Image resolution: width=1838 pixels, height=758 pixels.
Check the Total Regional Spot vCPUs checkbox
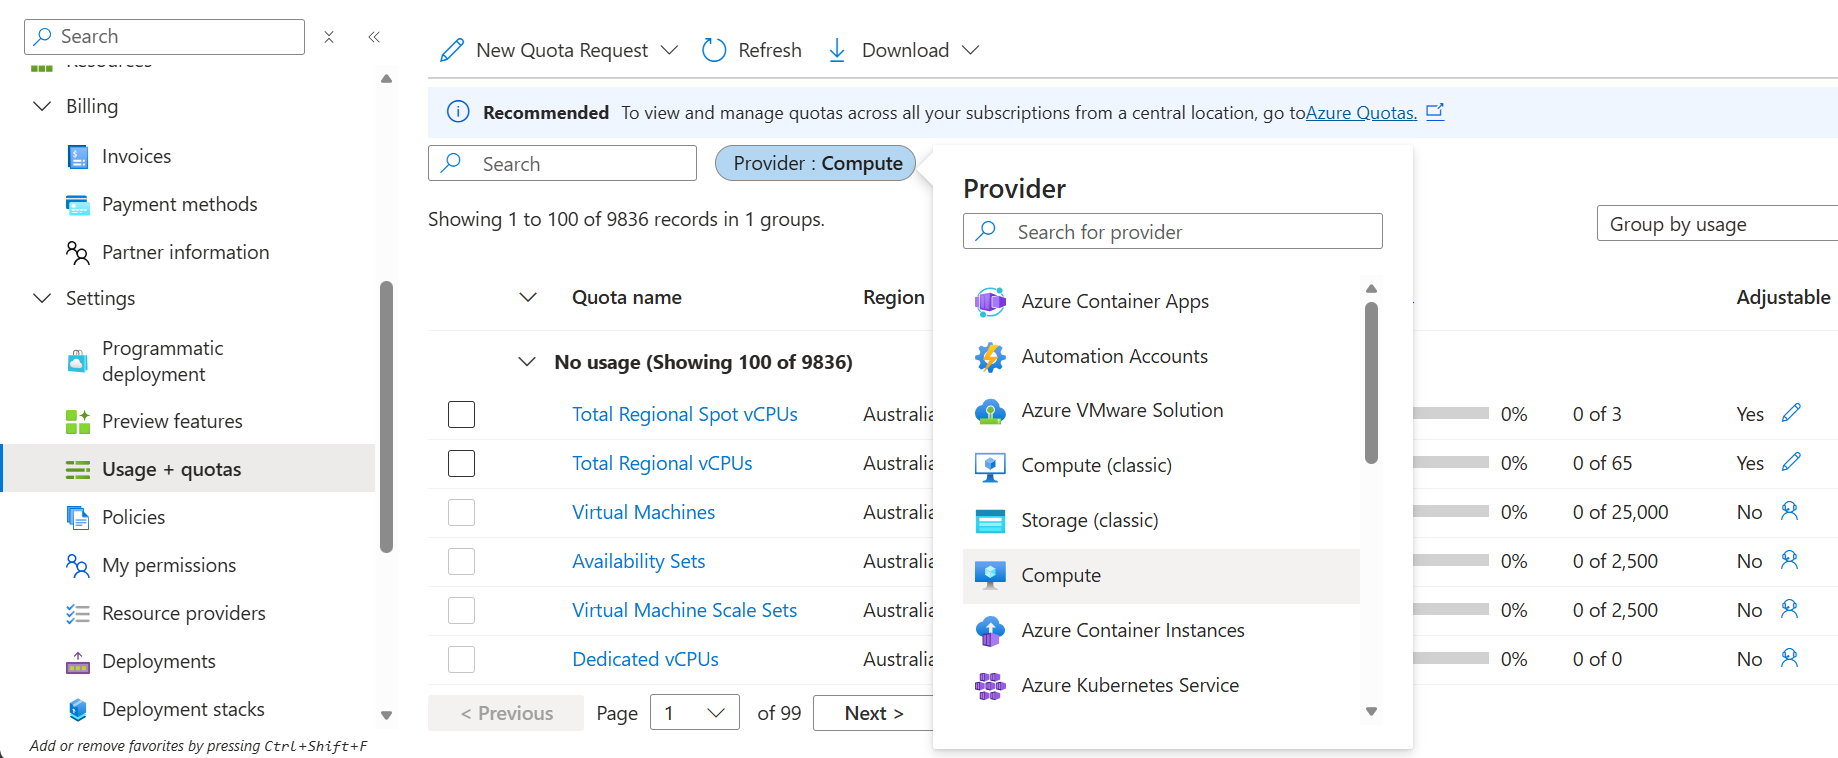[461, 414]
